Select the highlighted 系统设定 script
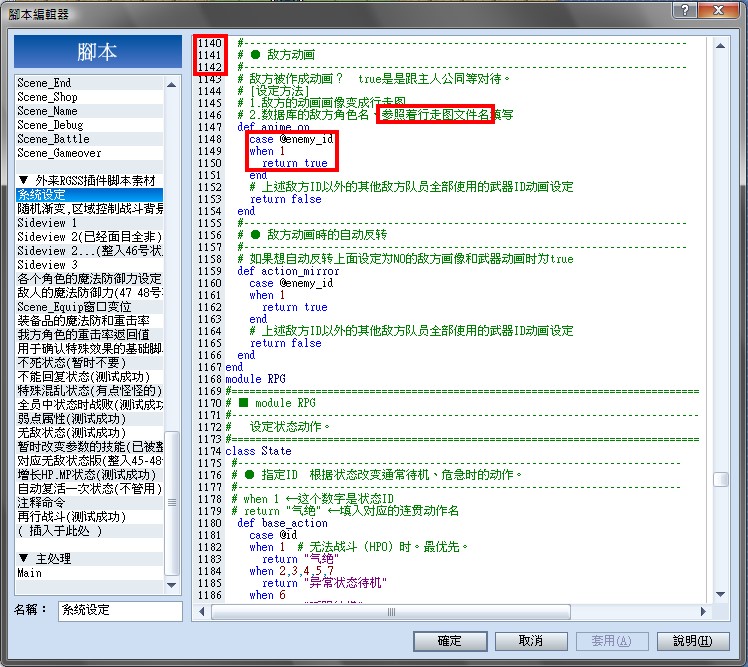Image resolution: width=748 pixels, height=667 pixels. click(x=89, y=195)
